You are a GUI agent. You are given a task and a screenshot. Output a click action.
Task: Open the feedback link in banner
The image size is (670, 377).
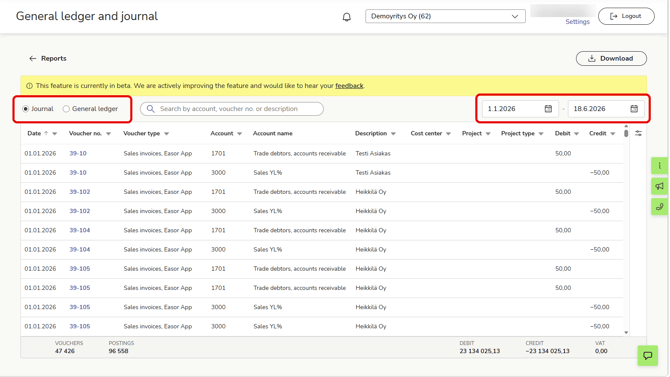click(349, 86)
